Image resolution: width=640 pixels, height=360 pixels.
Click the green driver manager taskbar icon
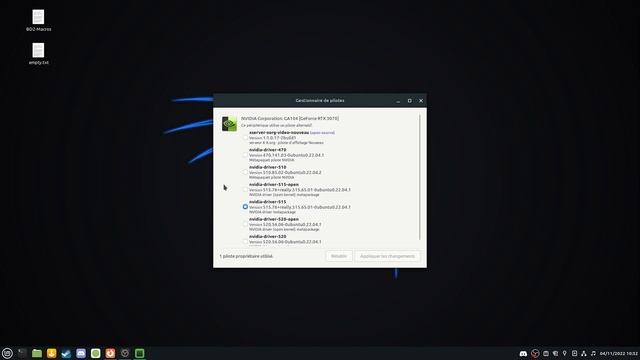(140, 353)
